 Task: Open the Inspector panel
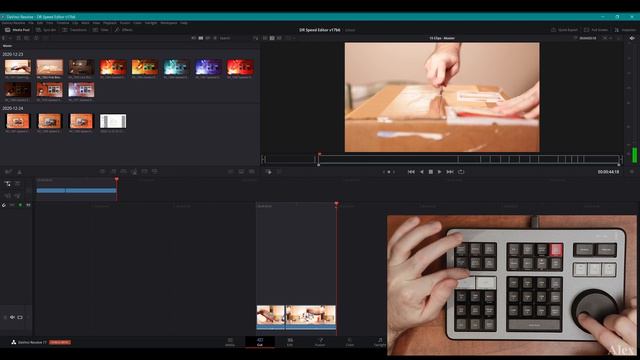[x=625, y=30]
